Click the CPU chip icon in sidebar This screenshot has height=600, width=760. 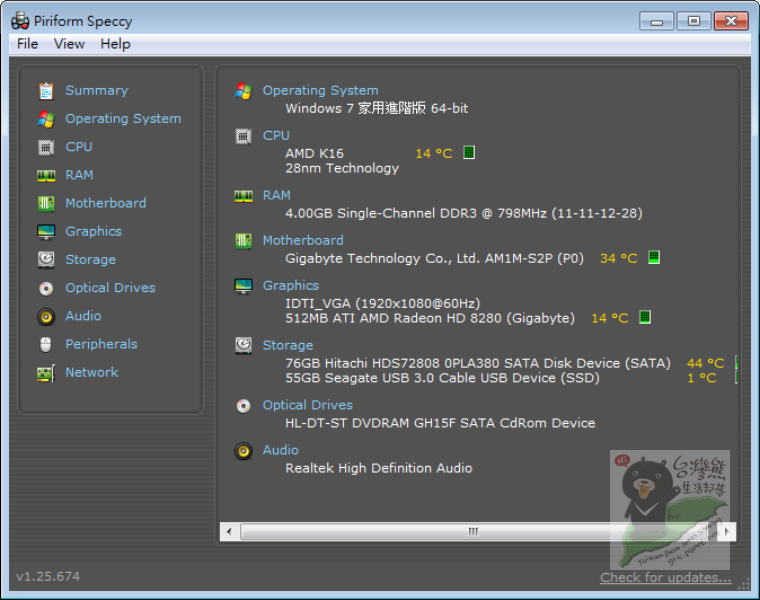[46, 147]
